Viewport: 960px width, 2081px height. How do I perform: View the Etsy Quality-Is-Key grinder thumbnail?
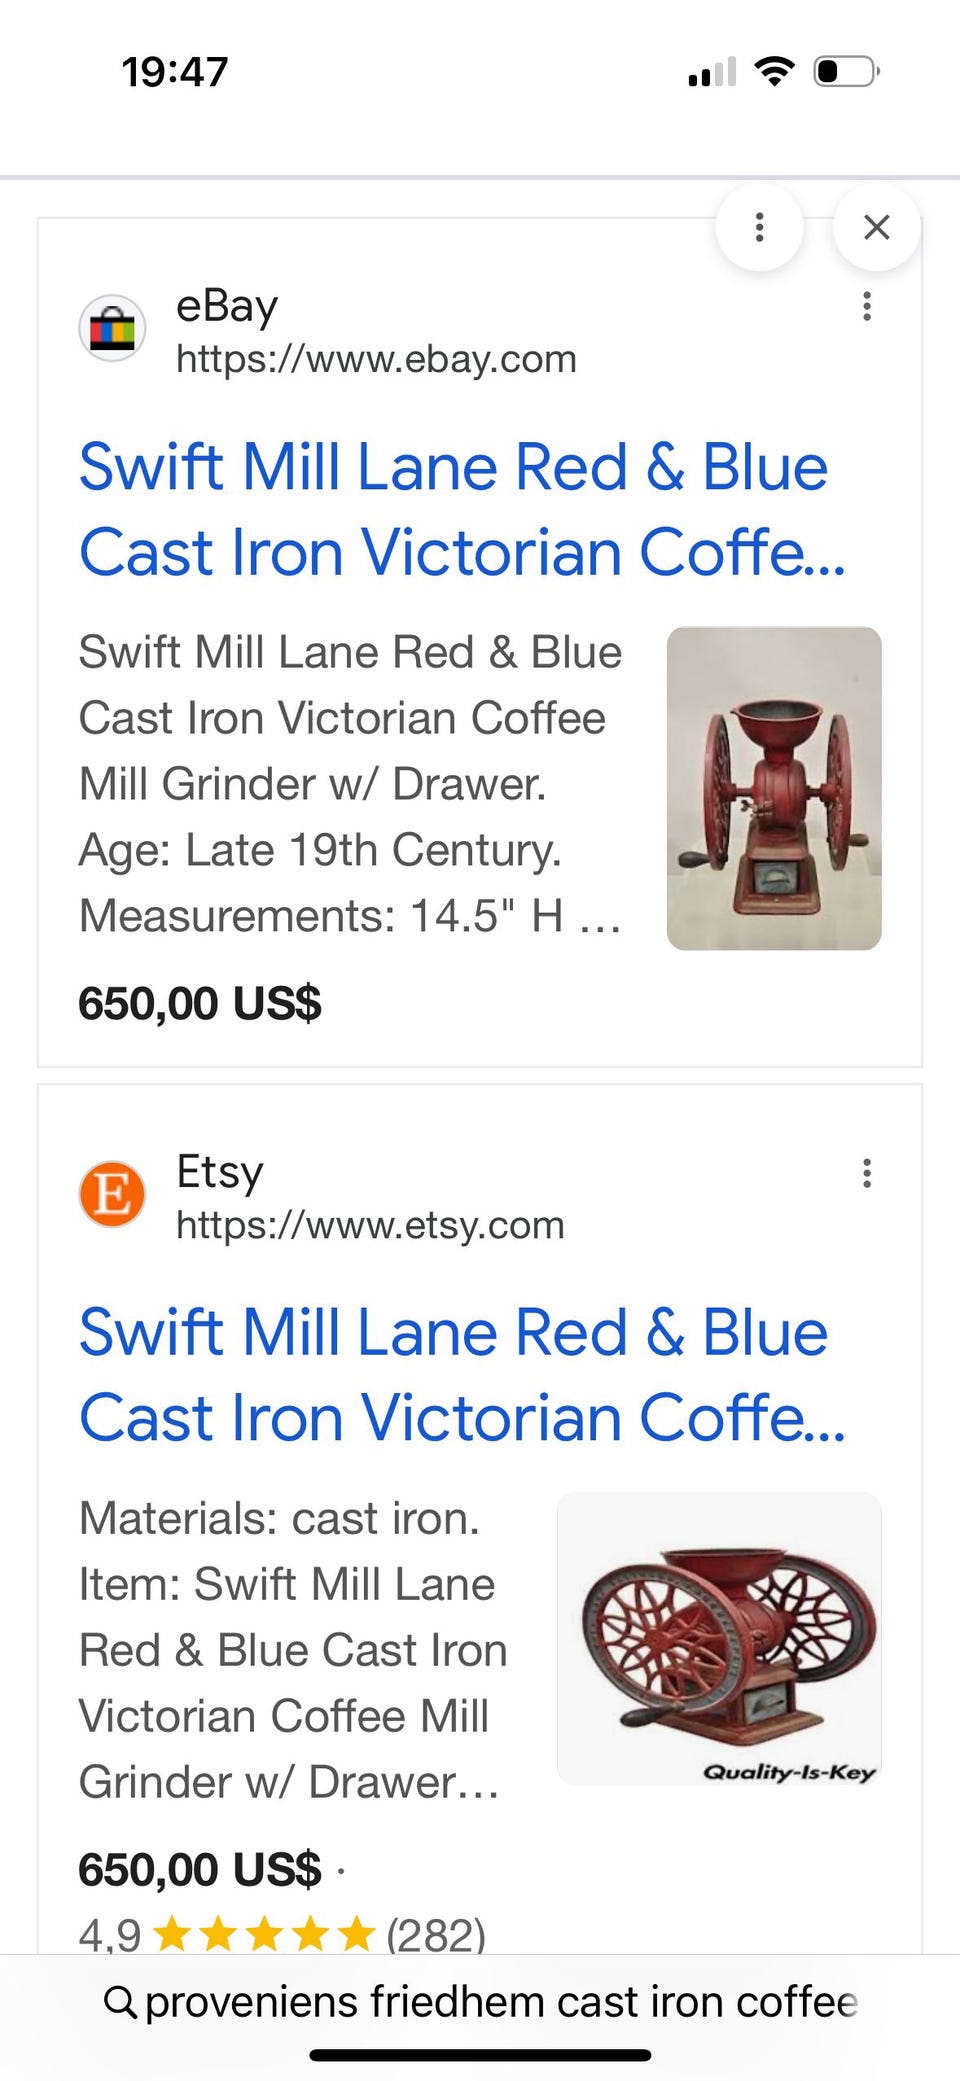(719, 1638)
